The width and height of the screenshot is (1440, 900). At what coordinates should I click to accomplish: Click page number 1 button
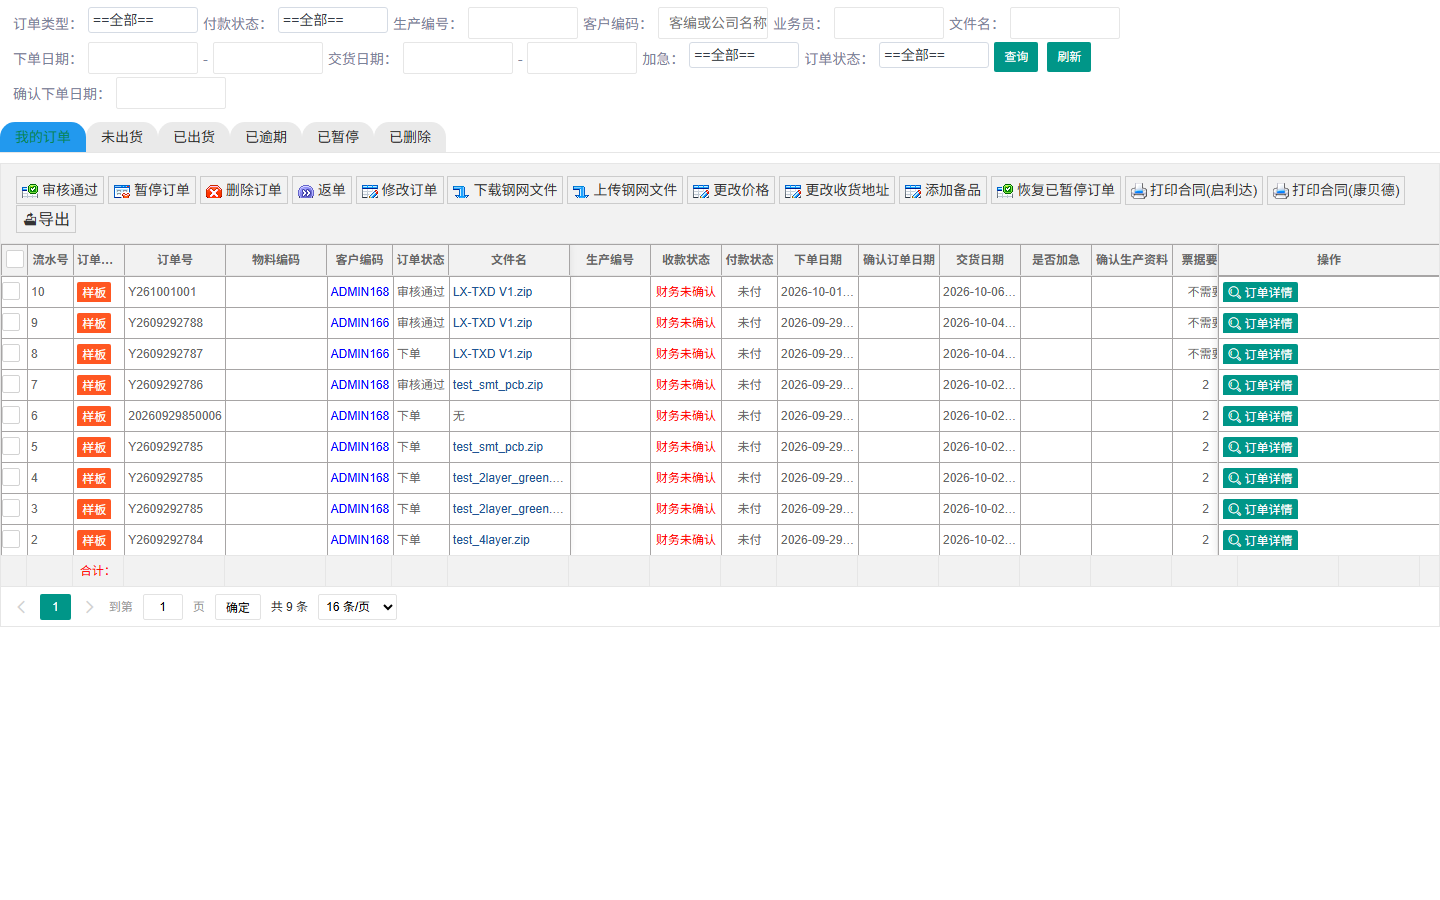click(x=55, y=607)
